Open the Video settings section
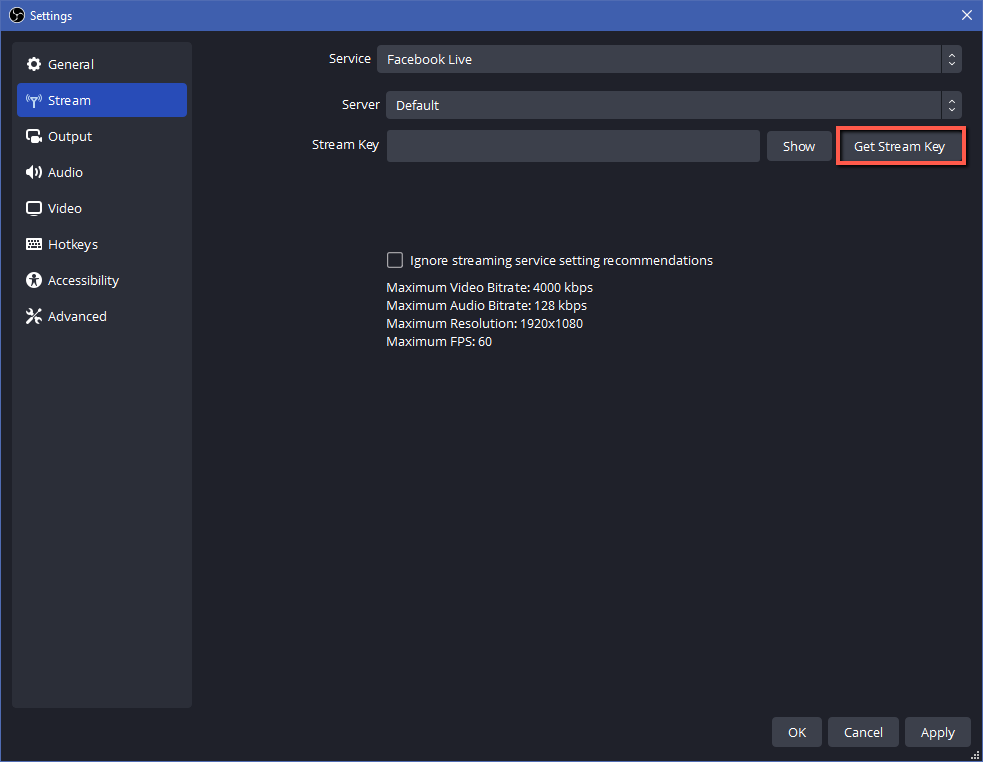 [x=102, y=208]
